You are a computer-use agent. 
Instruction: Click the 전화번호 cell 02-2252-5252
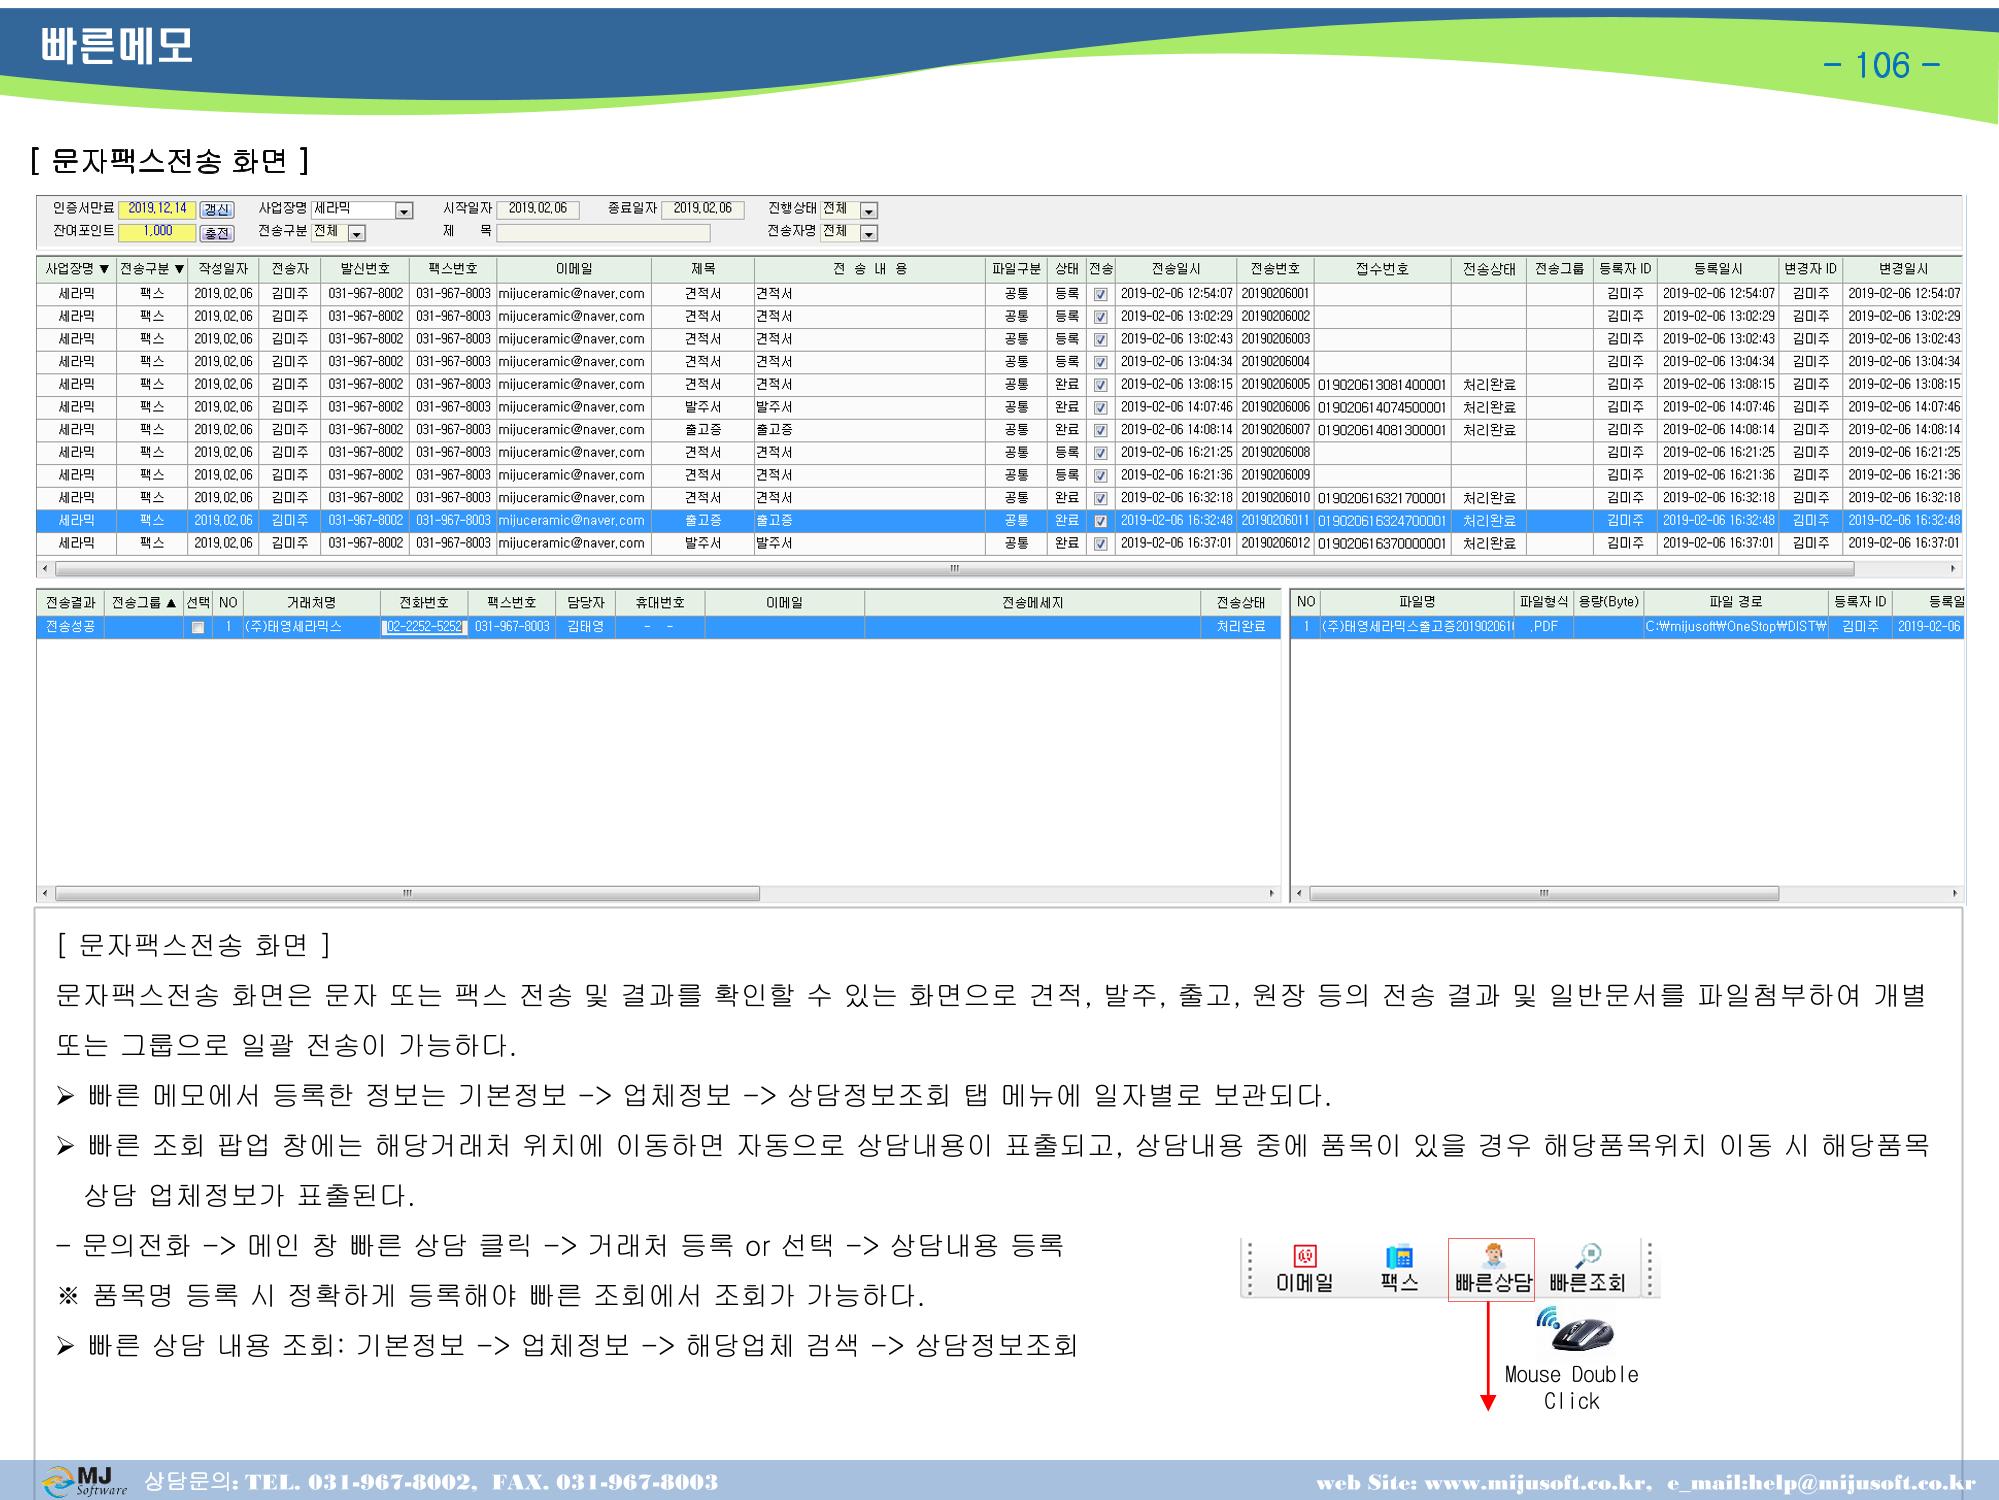[424, 627]
